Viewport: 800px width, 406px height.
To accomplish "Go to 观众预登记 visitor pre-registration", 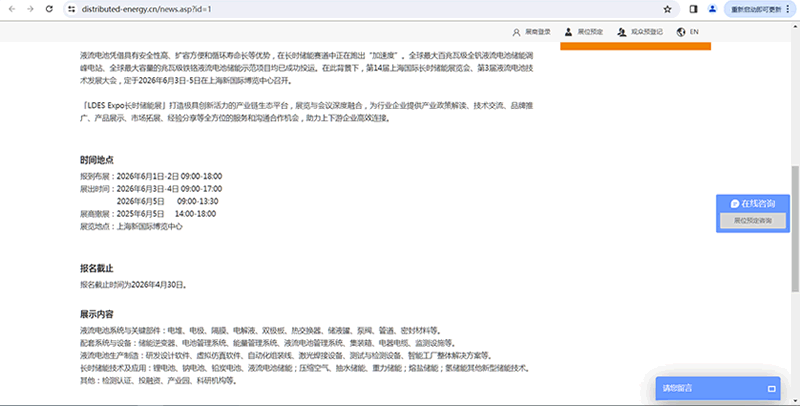I will [642, 32].
